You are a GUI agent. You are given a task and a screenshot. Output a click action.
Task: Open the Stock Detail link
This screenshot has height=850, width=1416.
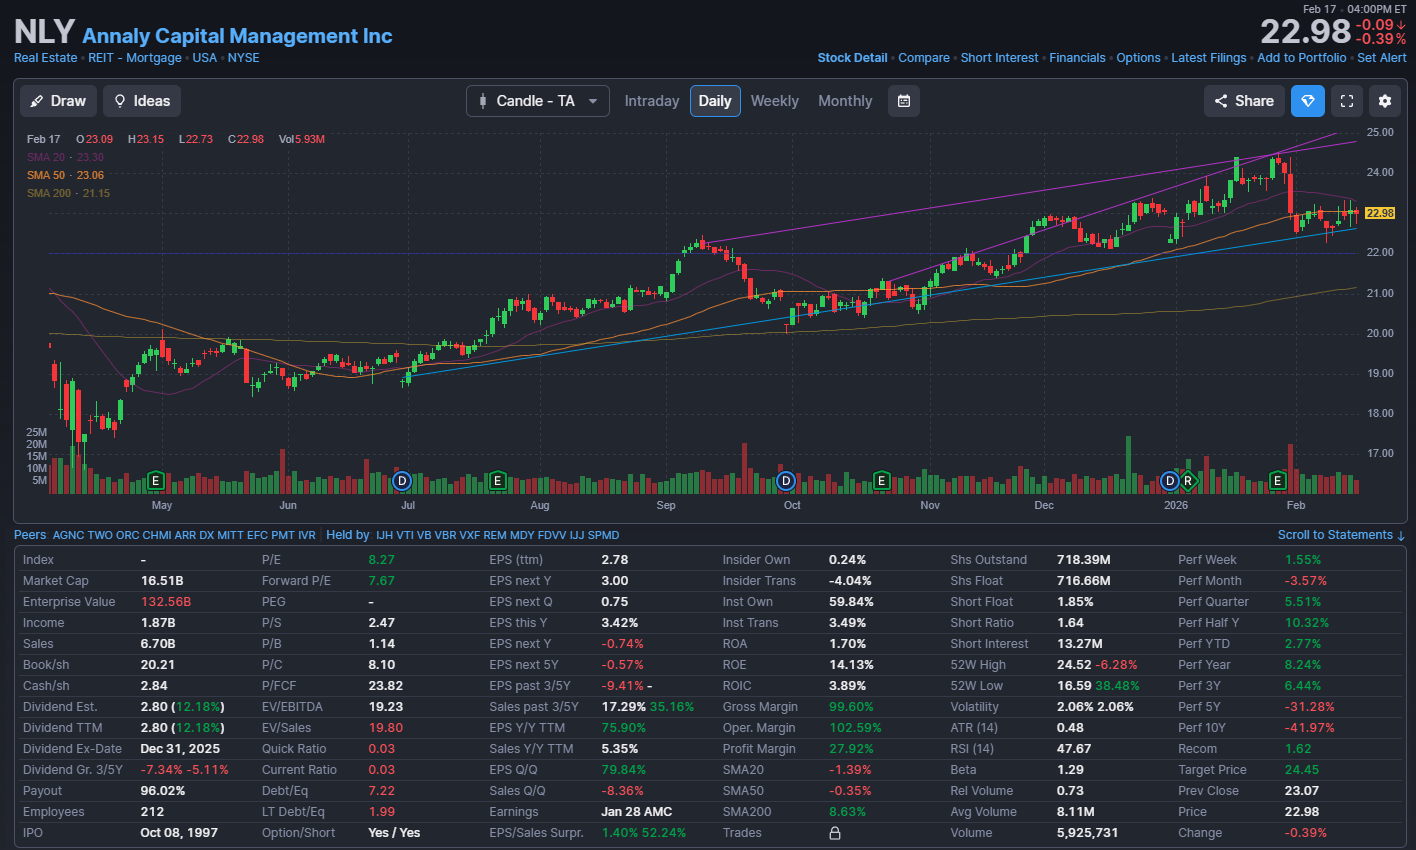852,58
